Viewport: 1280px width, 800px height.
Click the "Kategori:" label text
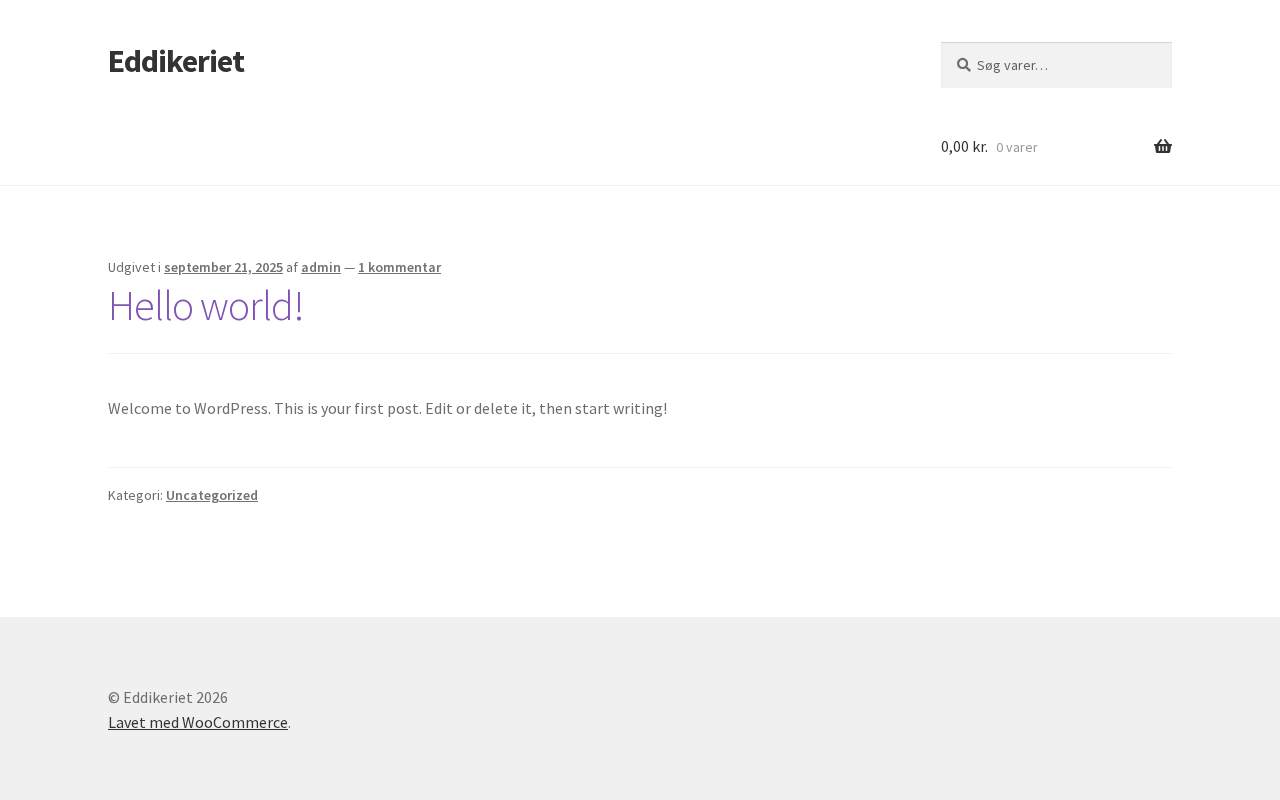pyautogui.click(x=135, y=495)
